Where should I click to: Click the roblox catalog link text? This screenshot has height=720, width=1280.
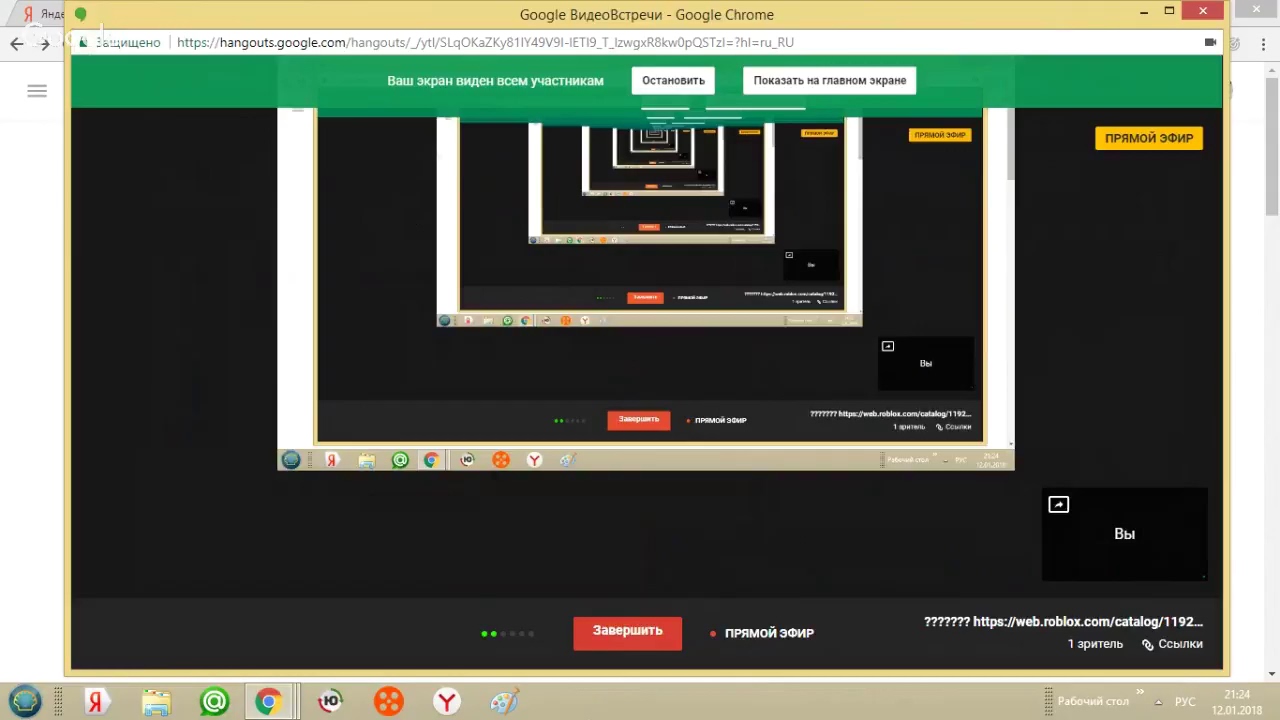(x=1063, y=621)
